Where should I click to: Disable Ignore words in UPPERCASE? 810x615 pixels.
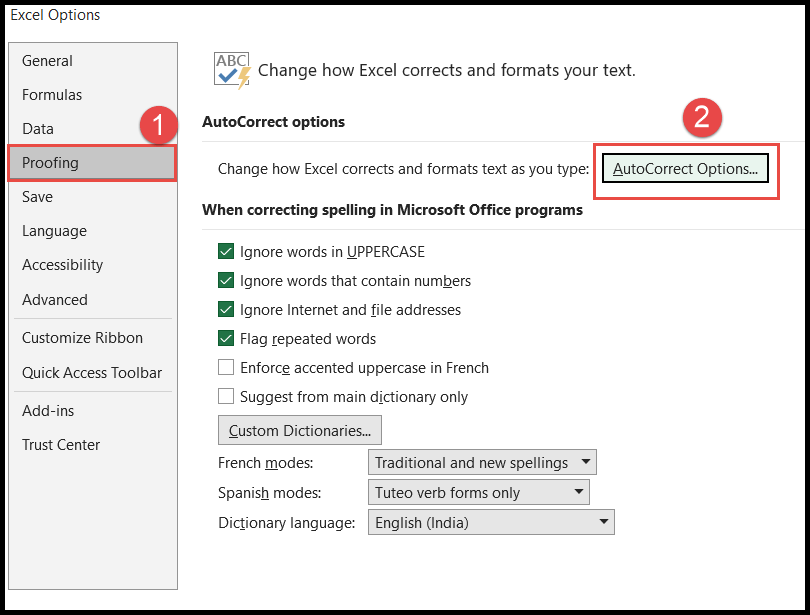[x=226, y=253]
